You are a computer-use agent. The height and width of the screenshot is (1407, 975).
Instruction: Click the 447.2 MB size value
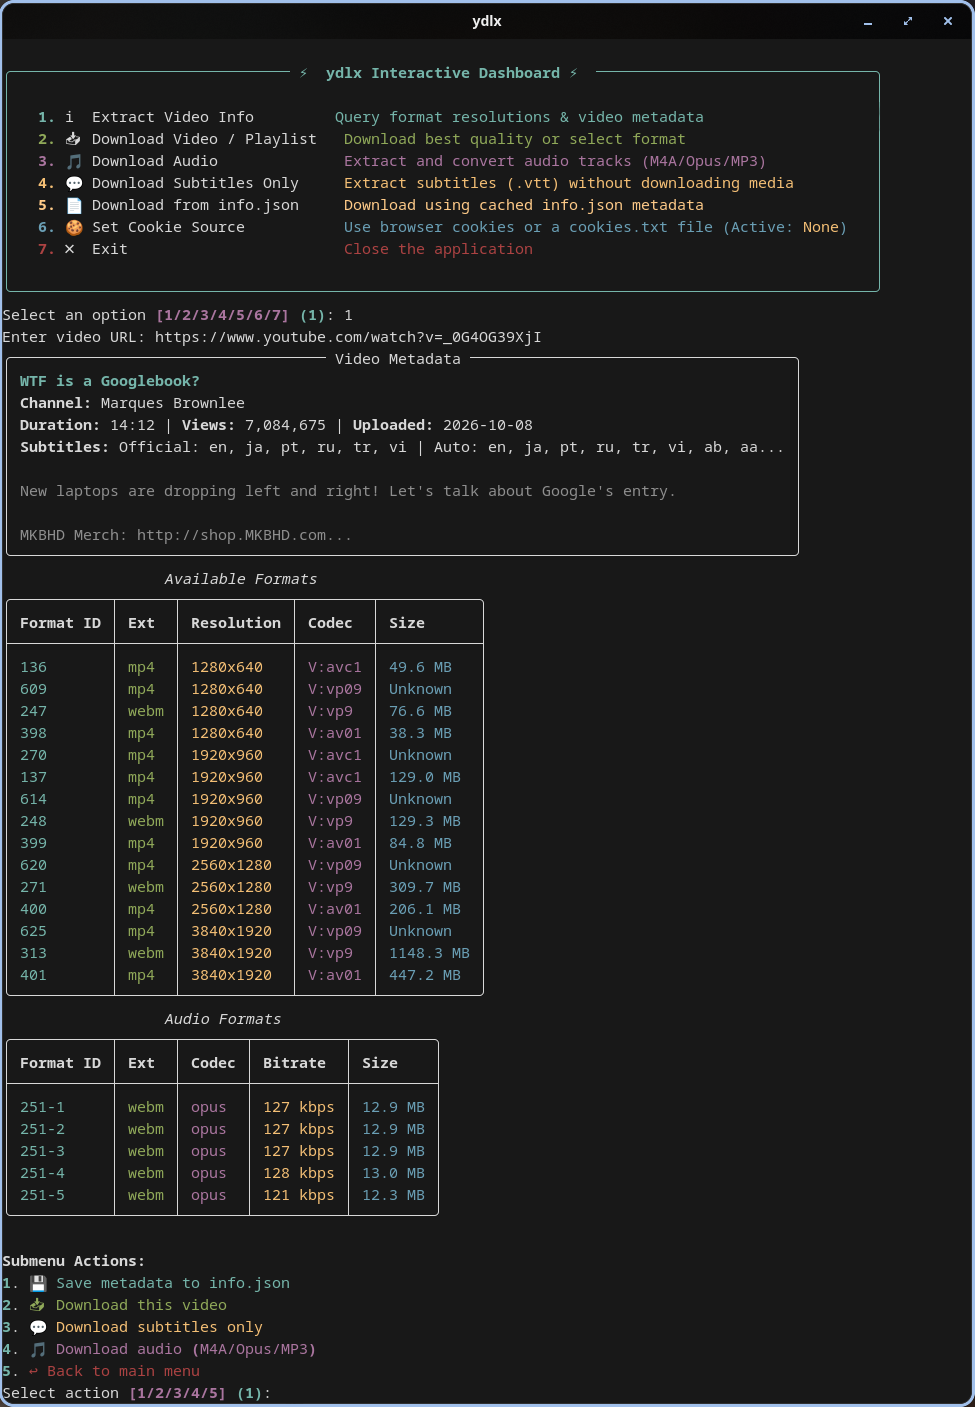(x=425, y=975)
